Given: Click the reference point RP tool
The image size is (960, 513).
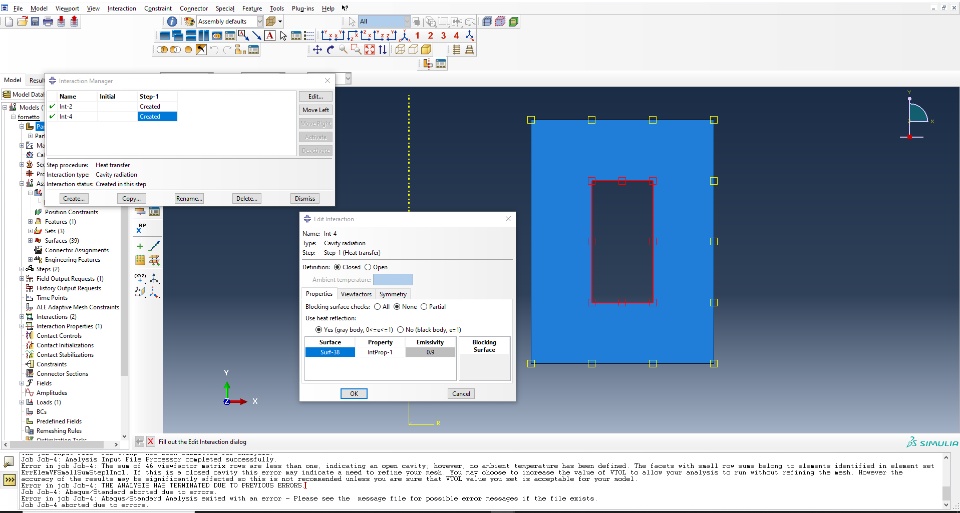Looking at the screenshot, I should pos(140,228).
